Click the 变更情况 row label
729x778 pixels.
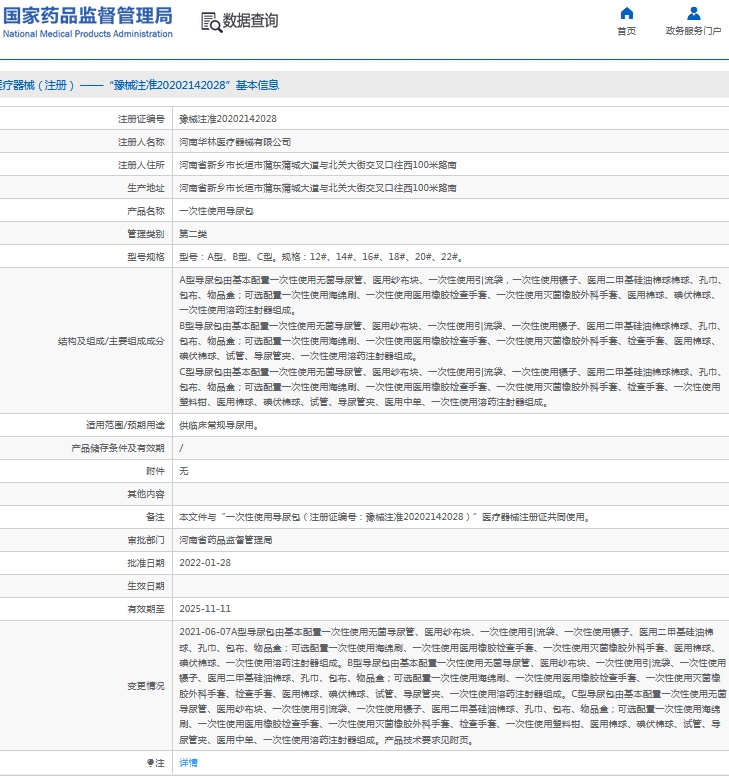(145, 686)
